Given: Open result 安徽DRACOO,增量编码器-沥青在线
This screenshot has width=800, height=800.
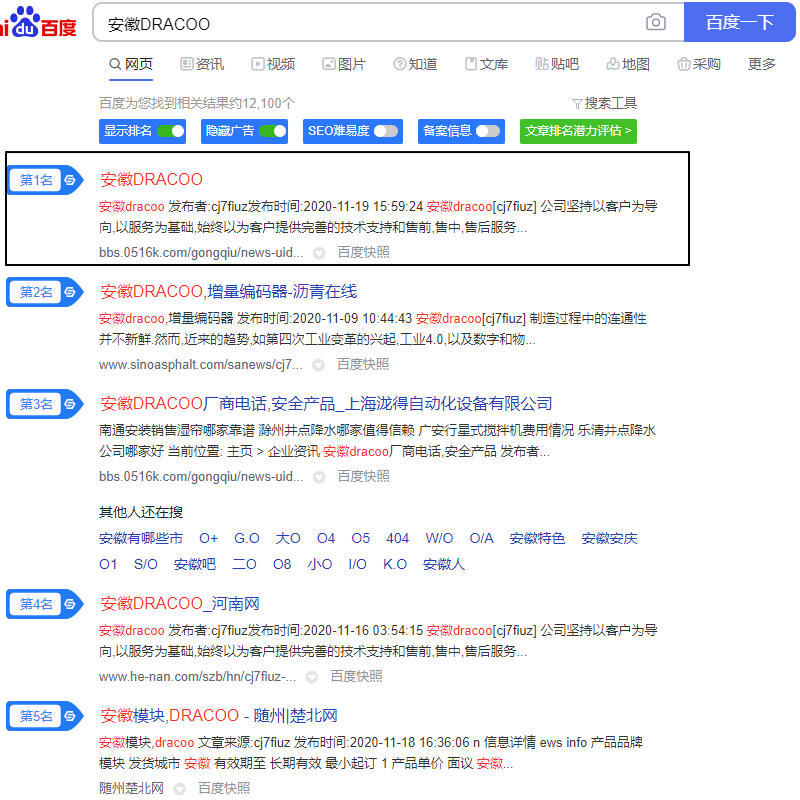Looking at the screenshot, I should (x=229, y=292).
